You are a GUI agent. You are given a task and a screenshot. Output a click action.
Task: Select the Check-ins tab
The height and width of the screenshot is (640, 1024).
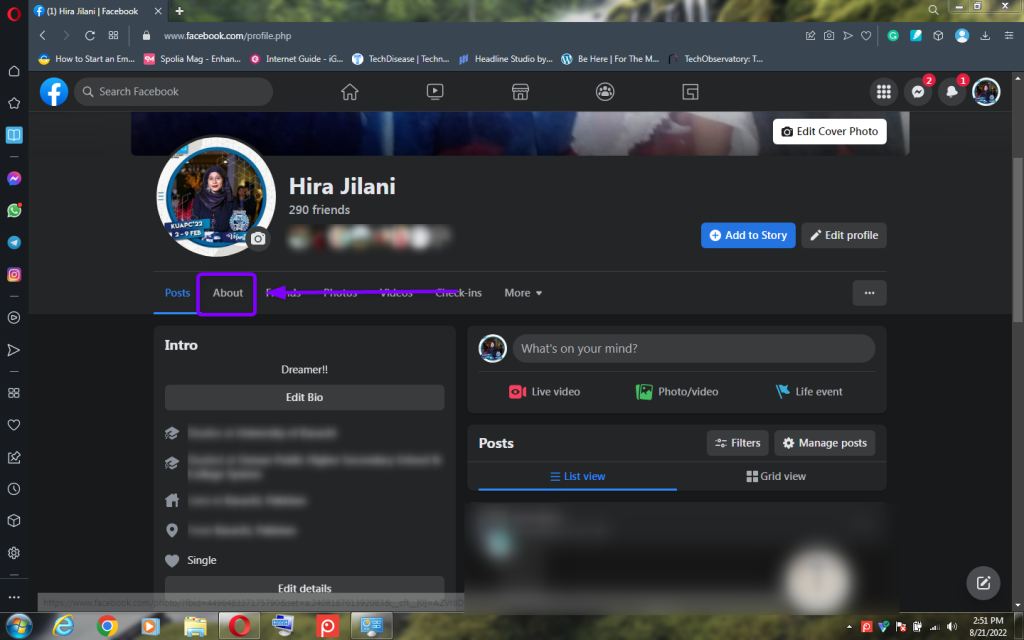[x=458, y=293]
